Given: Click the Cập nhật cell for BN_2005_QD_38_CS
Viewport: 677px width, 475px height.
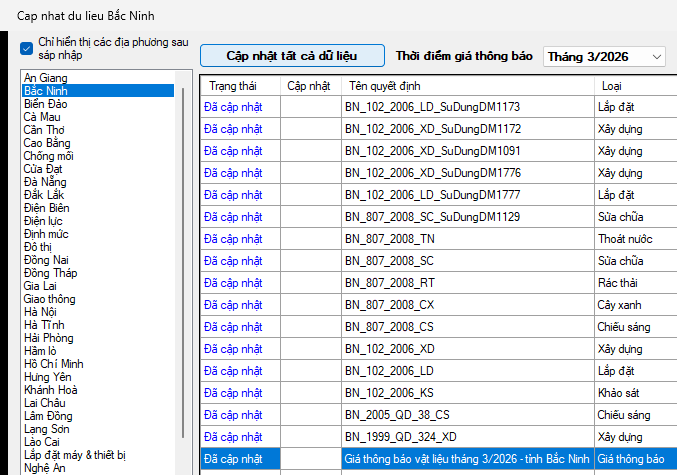Looking at the screenshot, I should (x=309, y=414).
